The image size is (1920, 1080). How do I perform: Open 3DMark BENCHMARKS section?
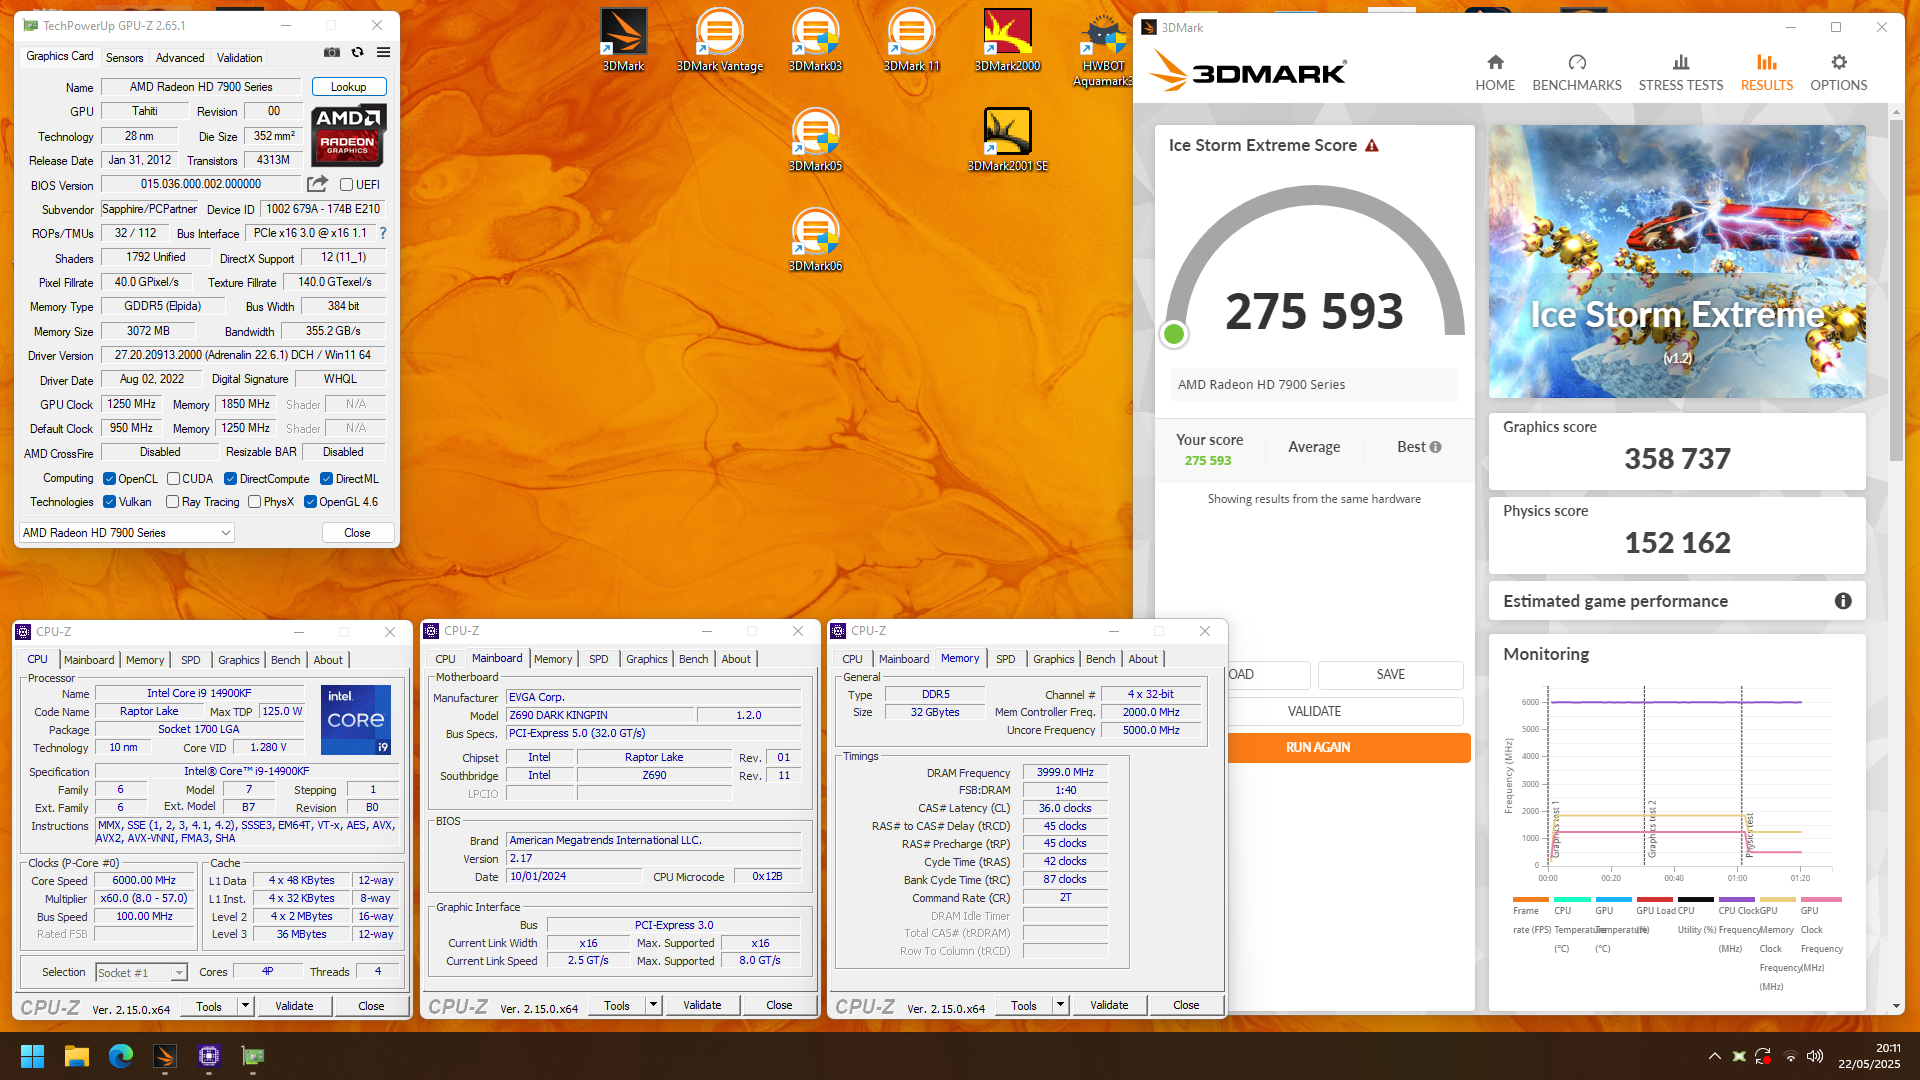[1577, 73]
